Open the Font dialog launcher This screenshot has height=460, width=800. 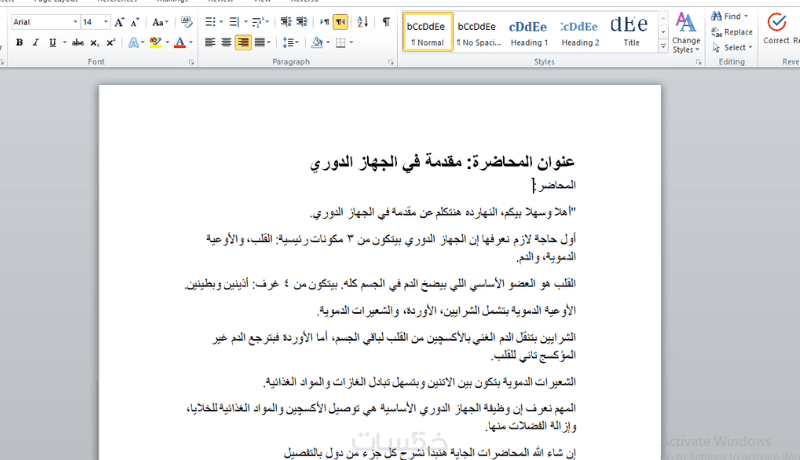click(191, 62)
